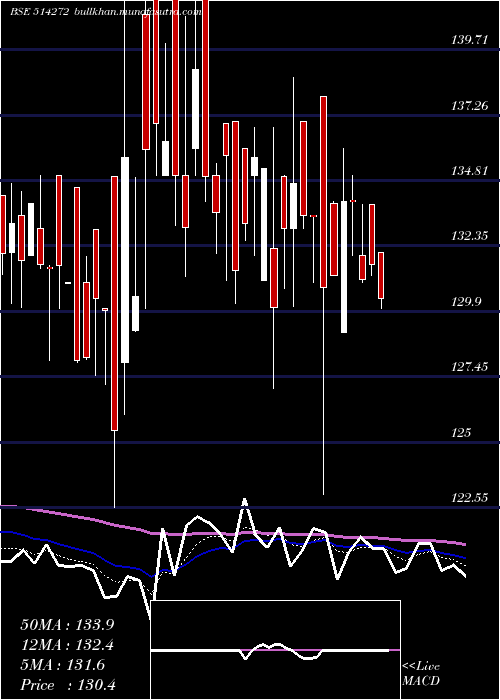Click the 5MA : 131.6 readout

(x=63, y=665)
